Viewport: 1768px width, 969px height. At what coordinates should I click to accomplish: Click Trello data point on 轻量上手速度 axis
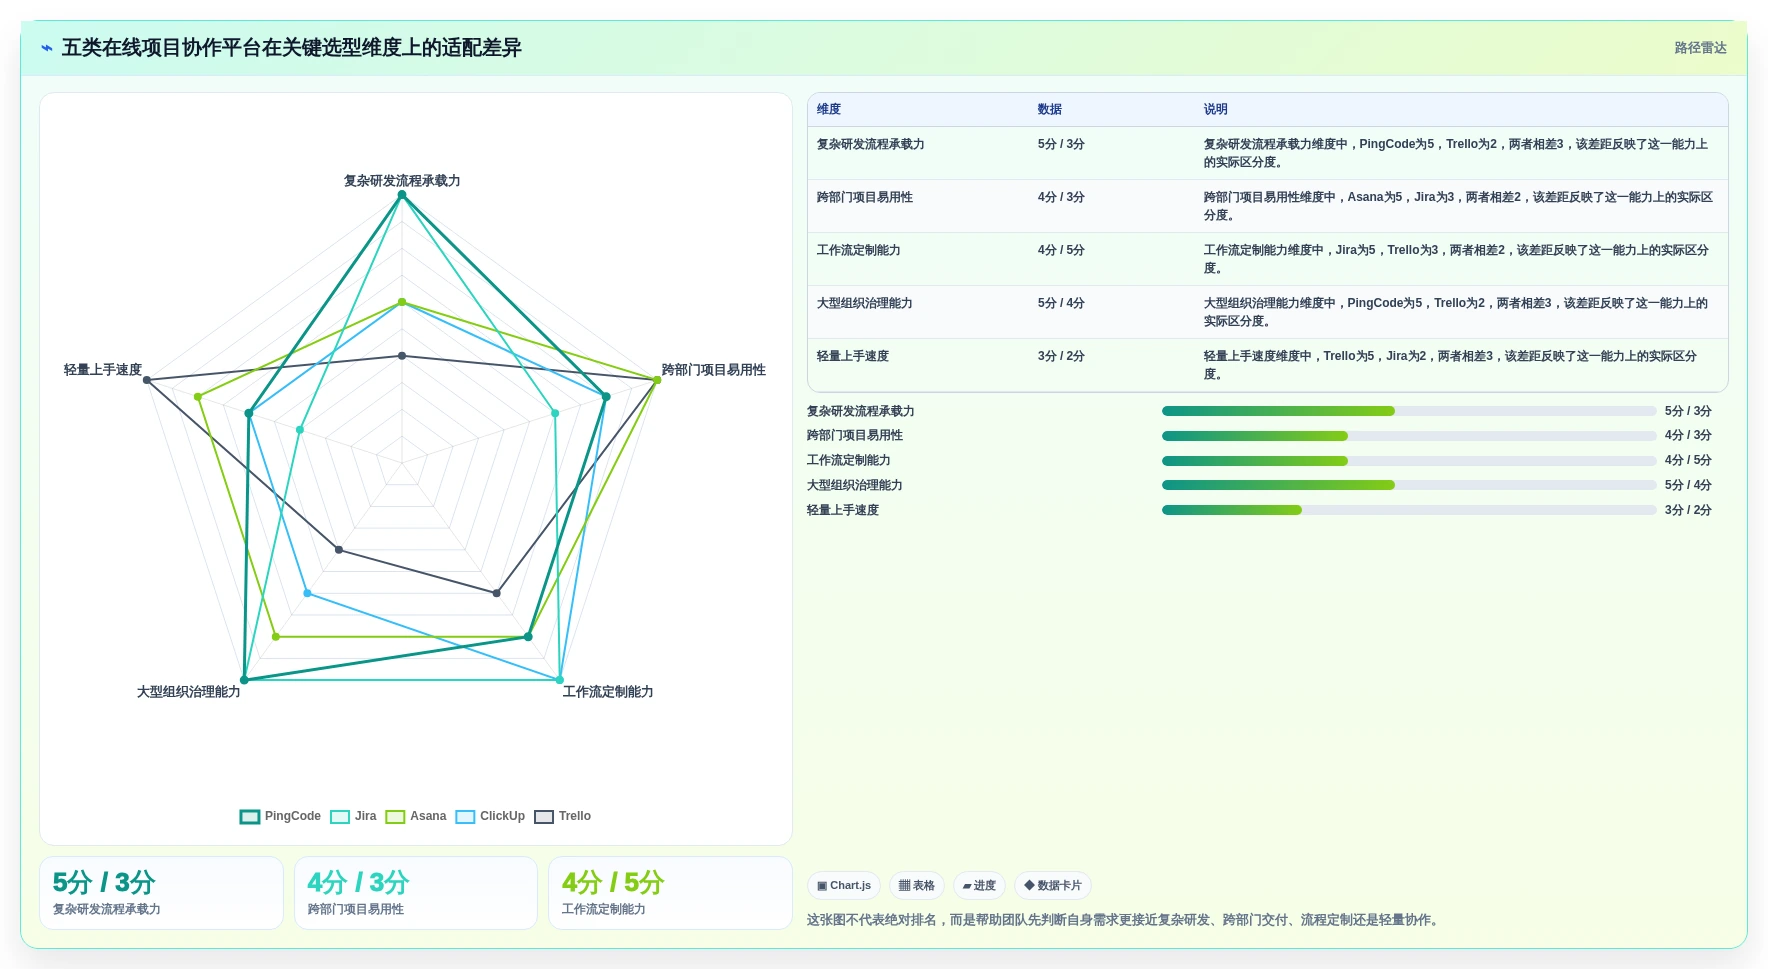click(x=147, y=380)
